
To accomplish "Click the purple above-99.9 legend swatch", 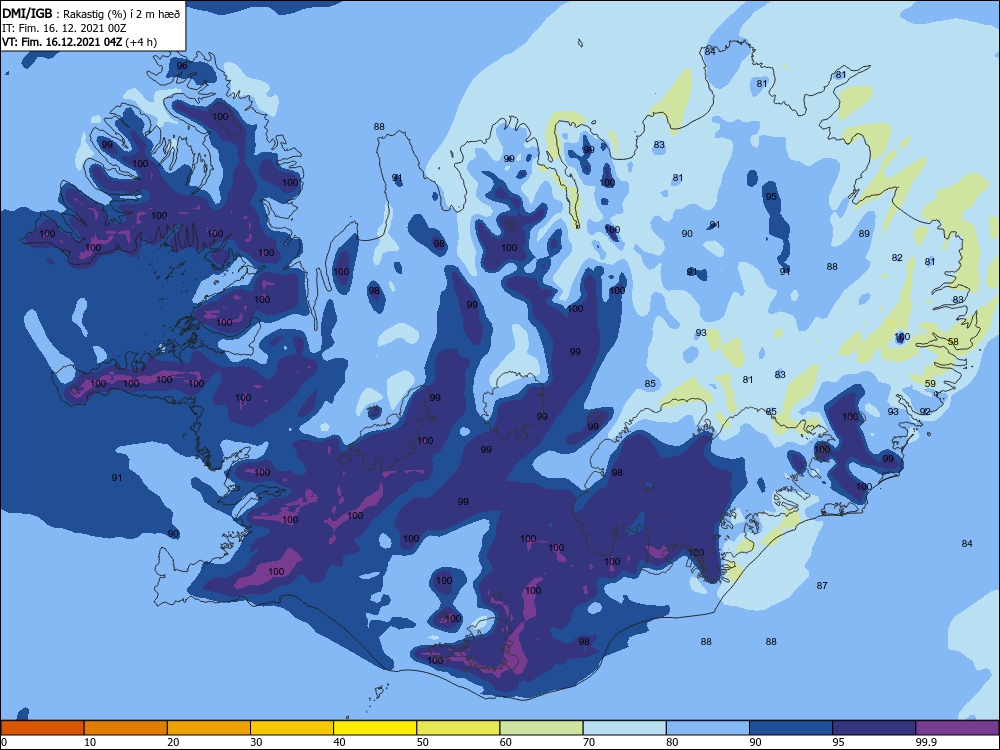I will pyautogui.click(x=957, y=728).
